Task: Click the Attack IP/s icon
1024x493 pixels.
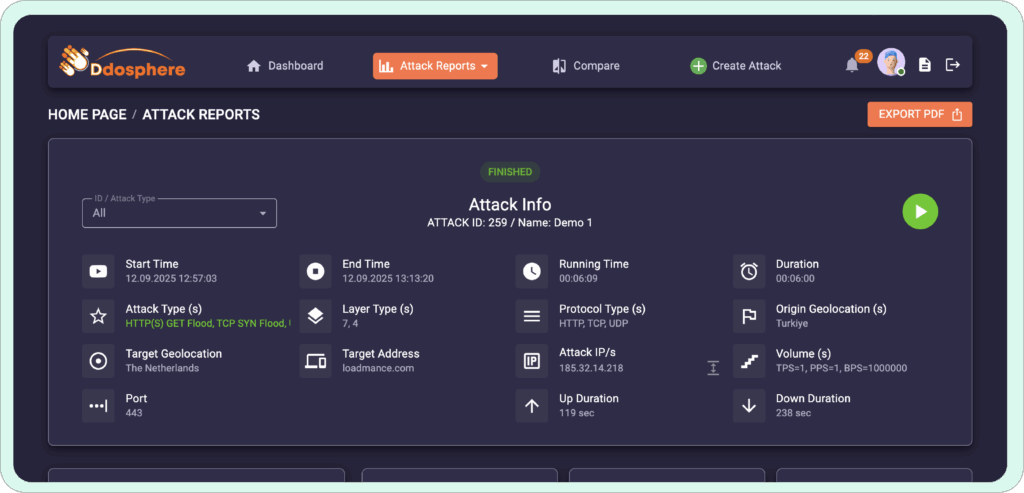Action: tap(532, 361)
